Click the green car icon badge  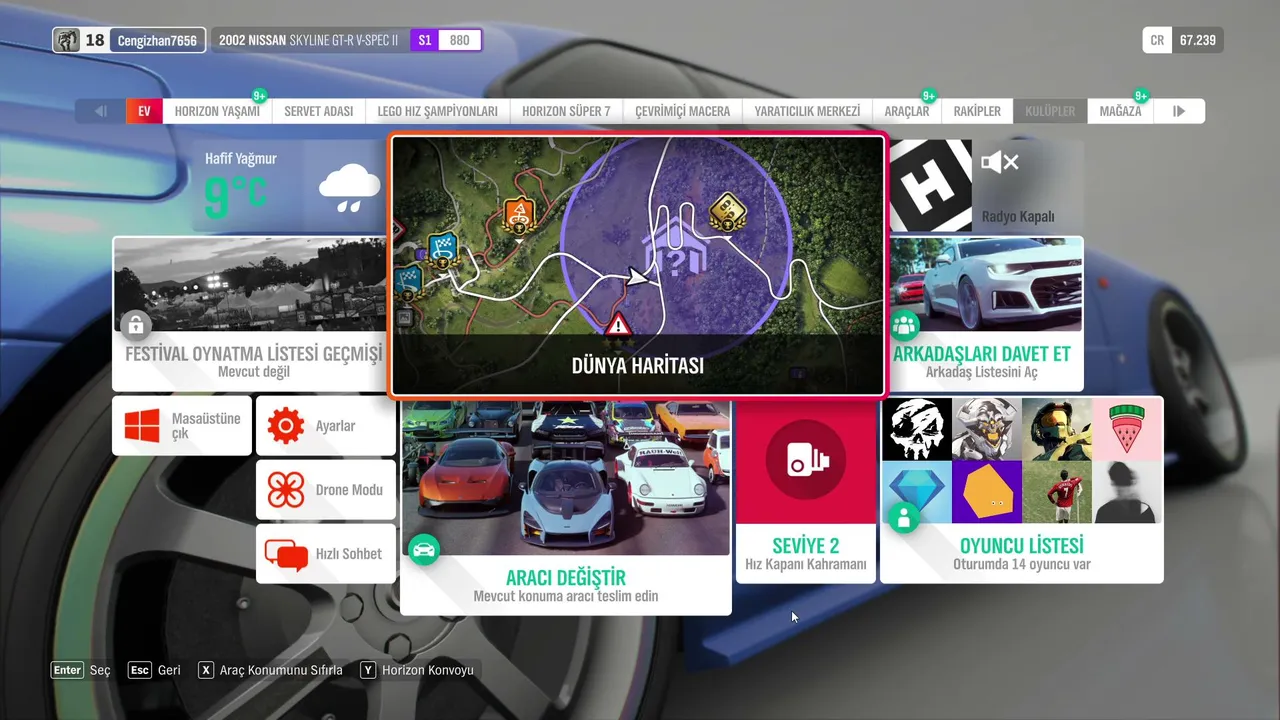(x=424, y=549)
